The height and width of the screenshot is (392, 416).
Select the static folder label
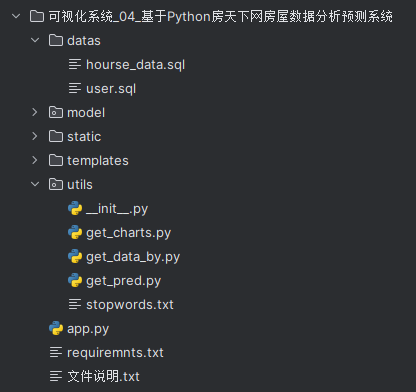point(84,137)
